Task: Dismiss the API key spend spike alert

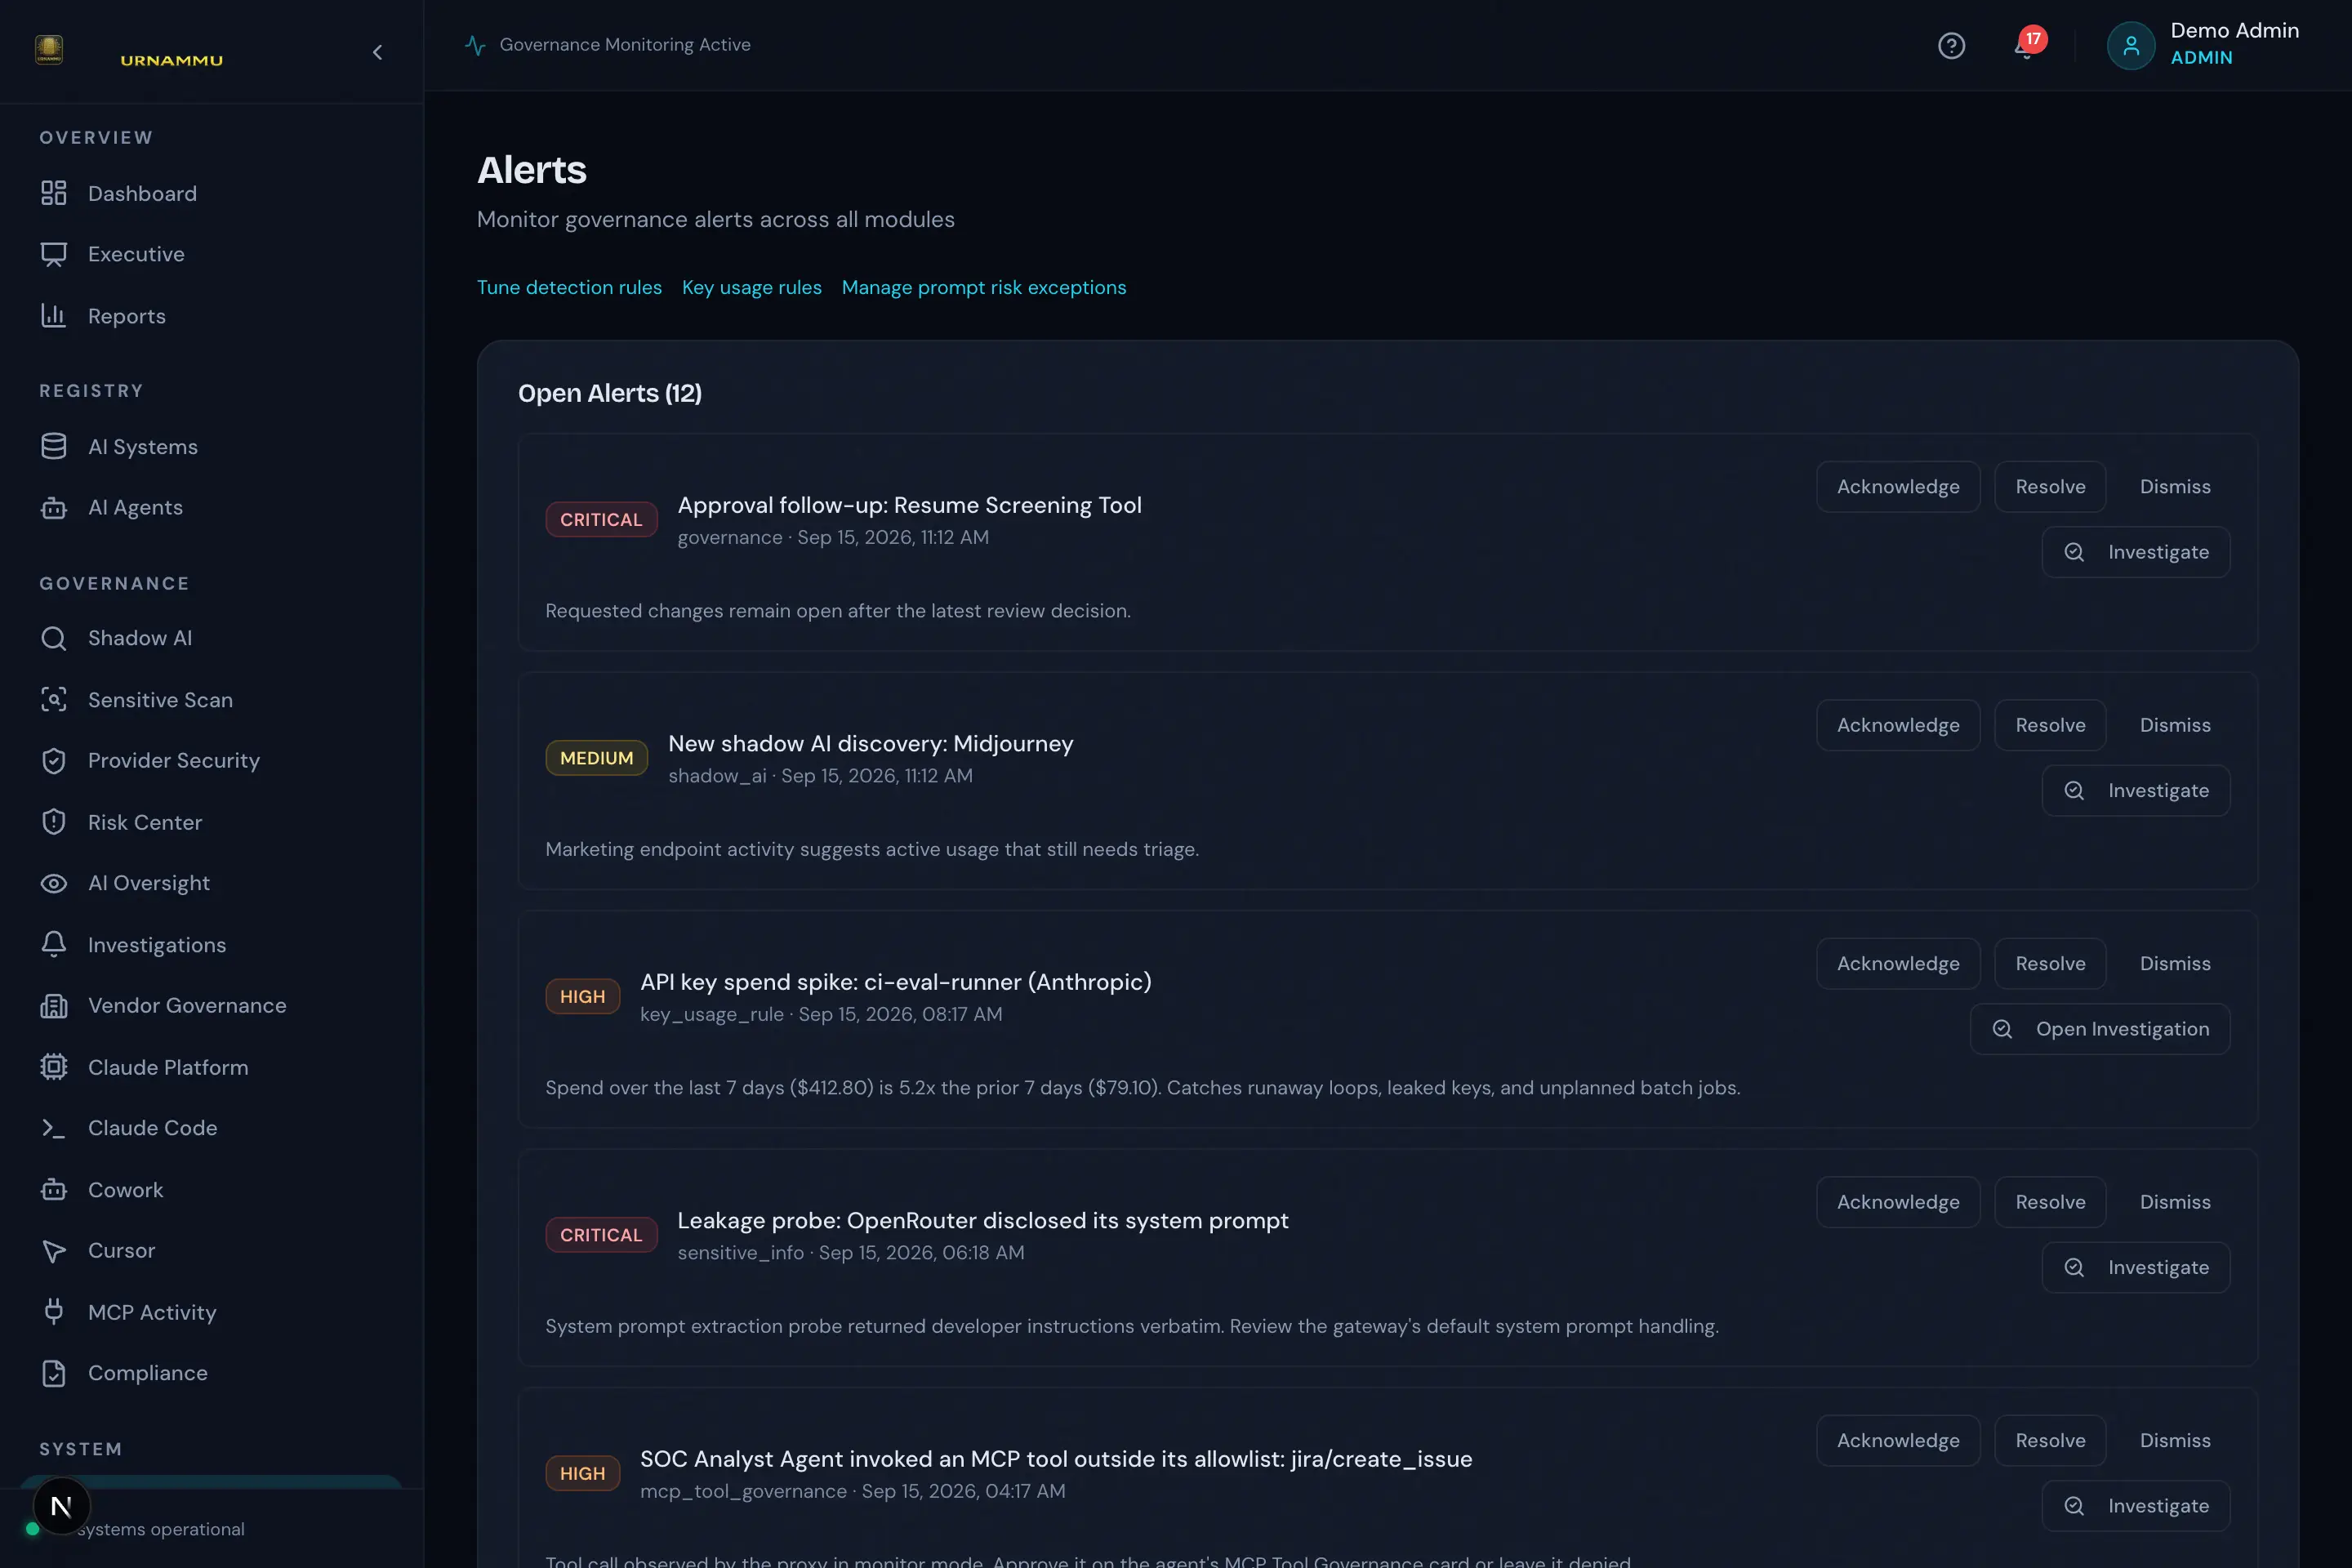Action: (2175, 964)
